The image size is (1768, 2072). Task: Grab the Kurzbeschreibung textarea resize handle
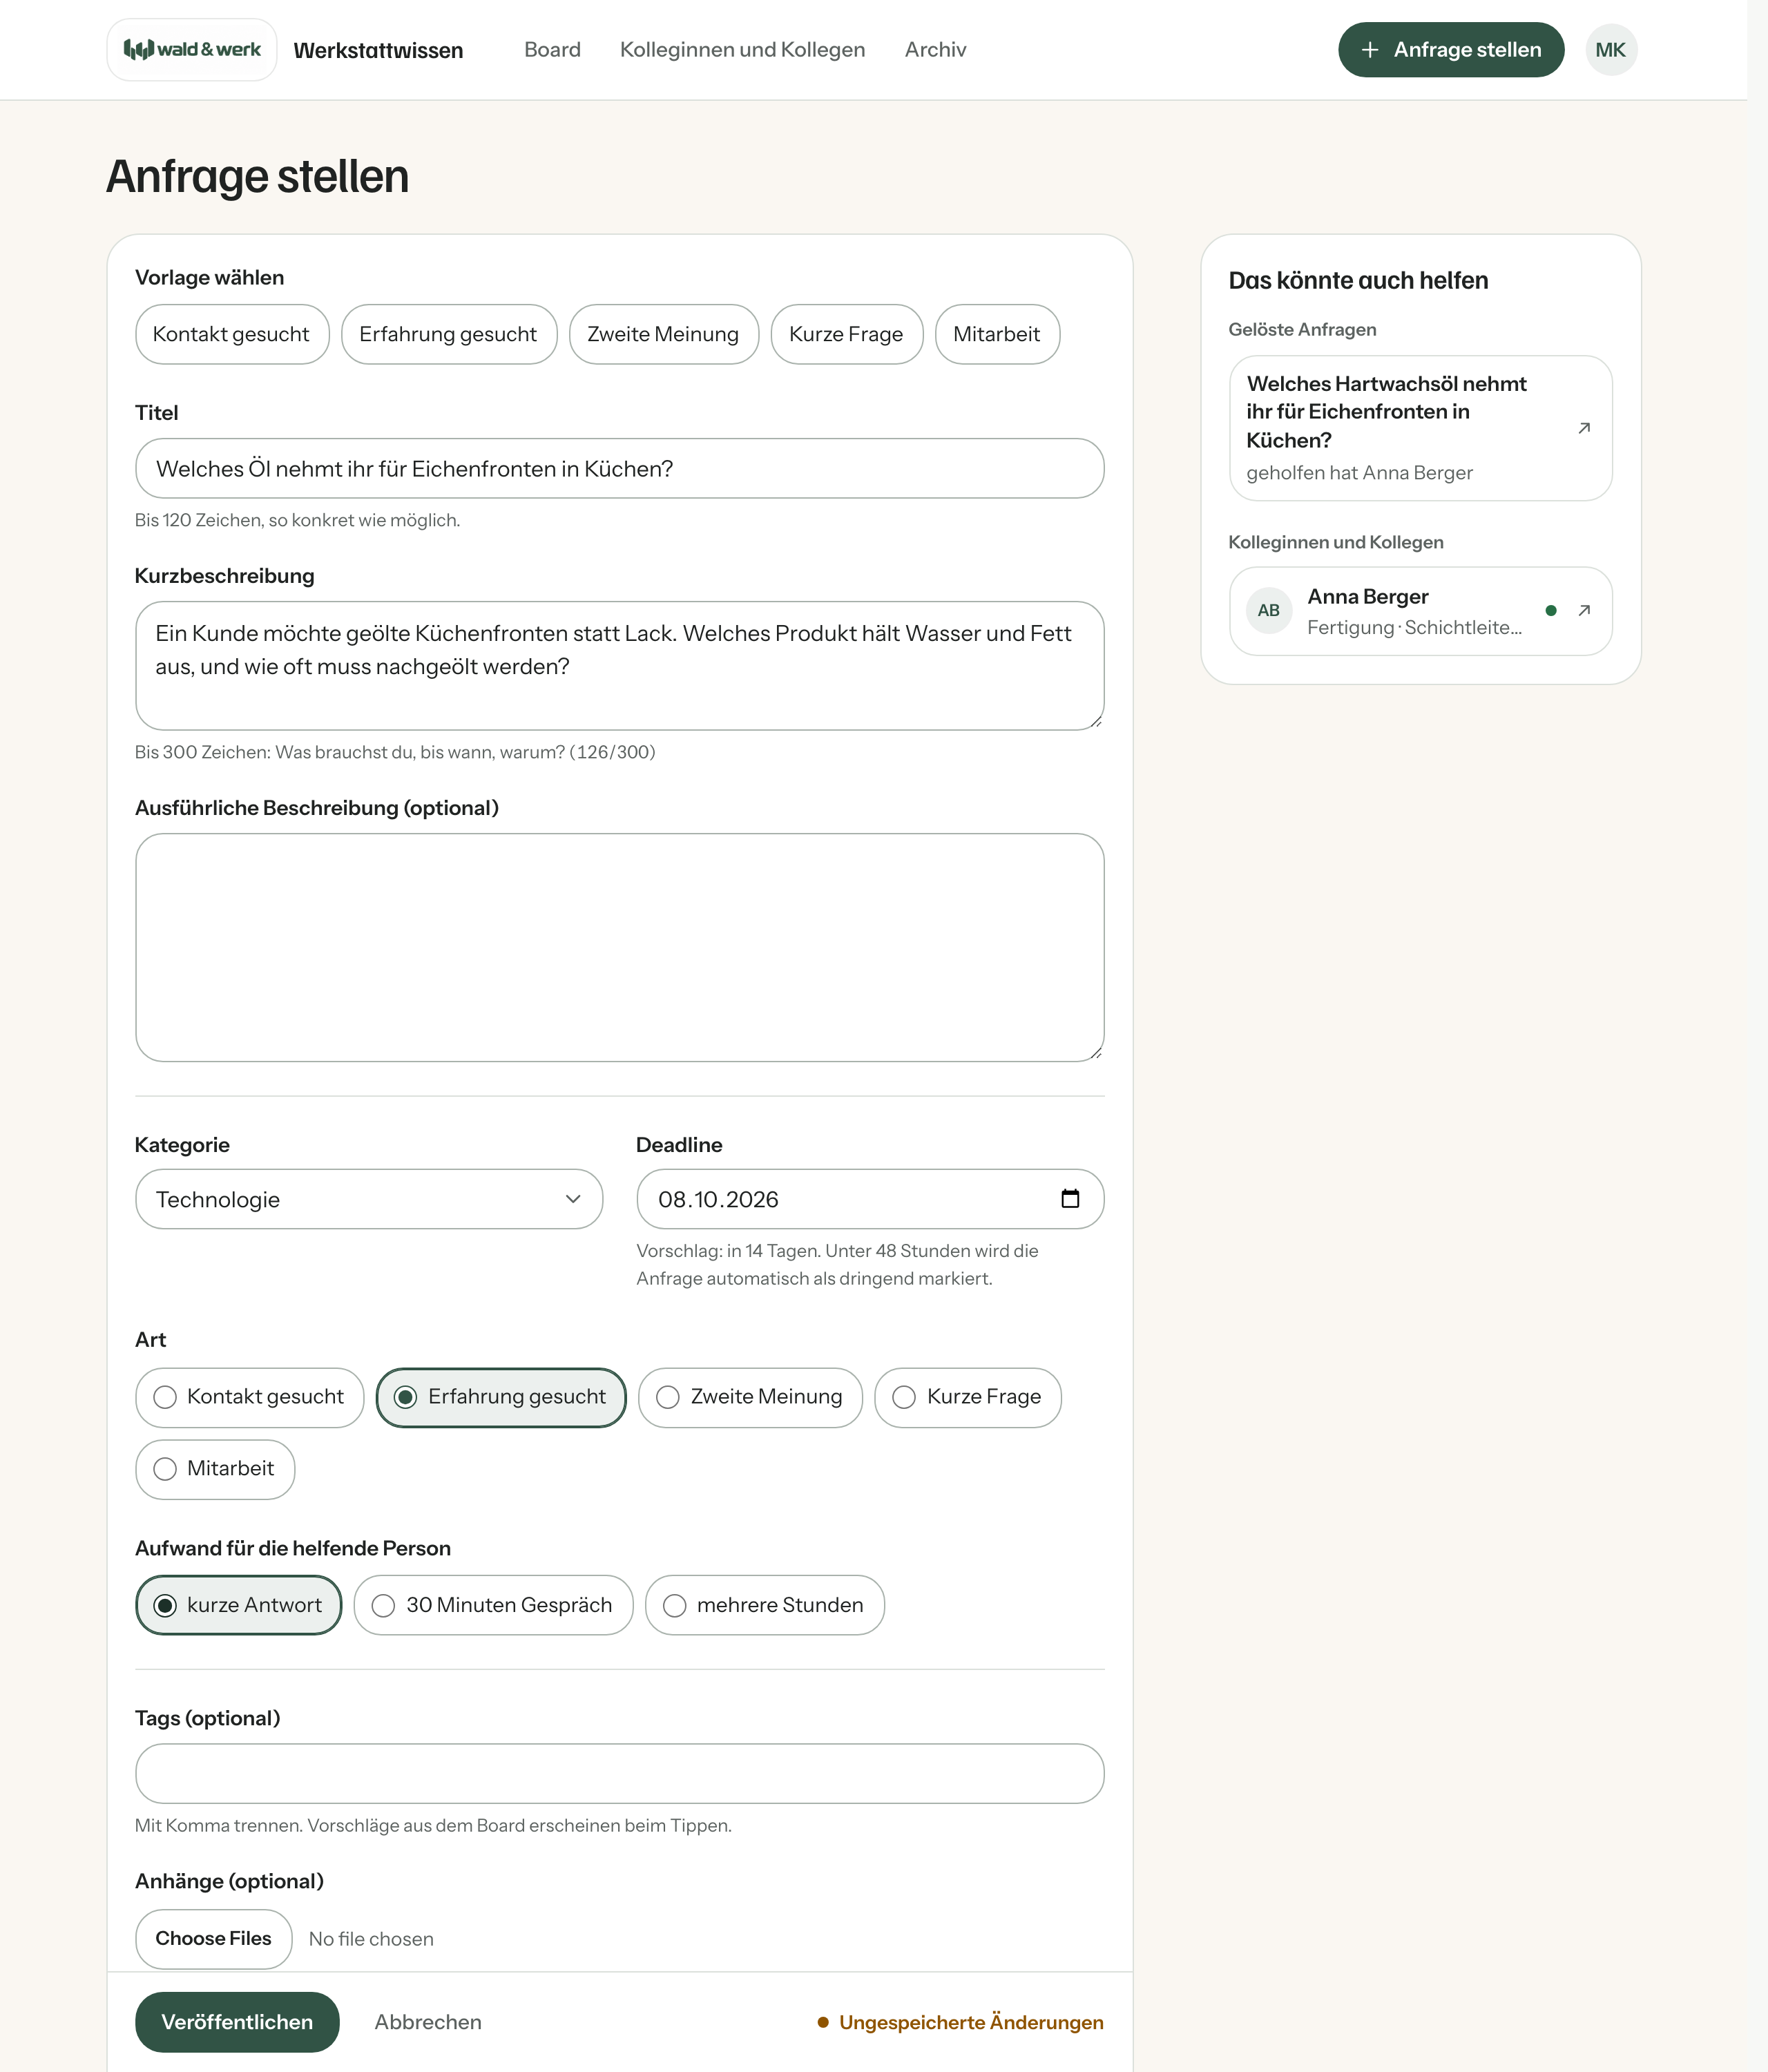pyautogui.click(x=1095, y=721)
